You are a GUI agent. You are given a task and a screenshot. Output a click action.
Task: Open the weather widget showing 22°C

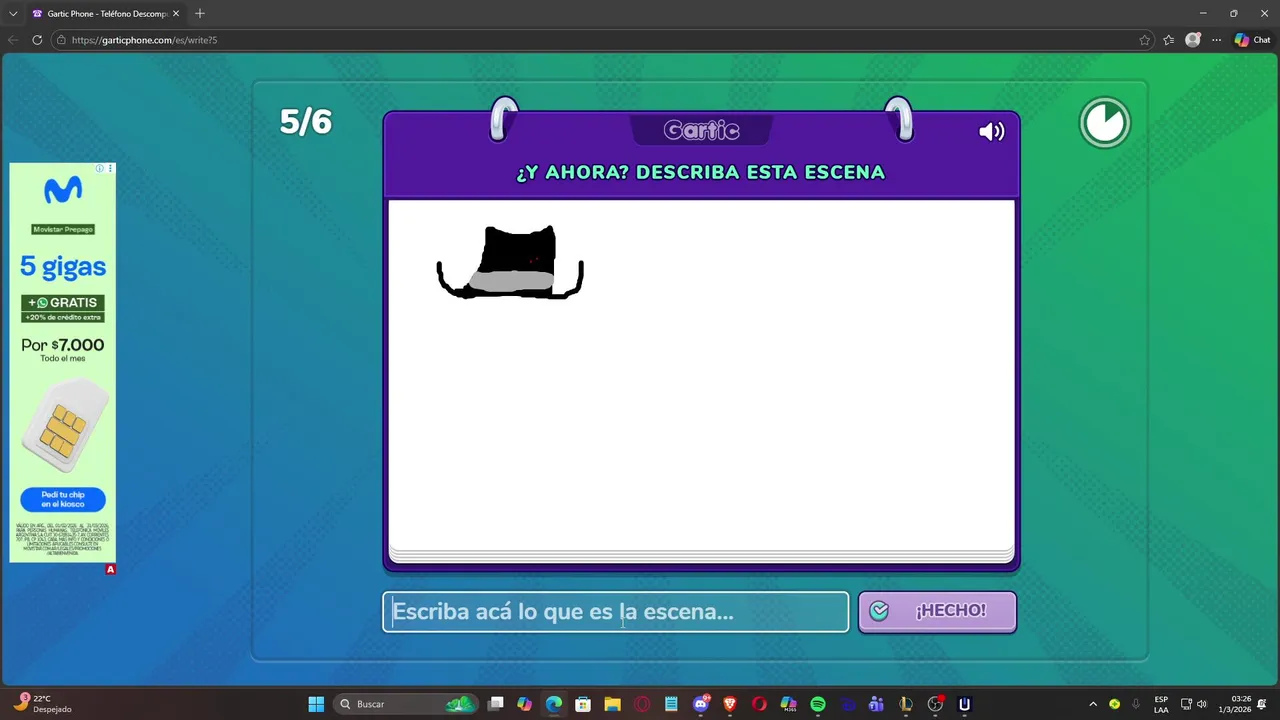pos(45,704)
